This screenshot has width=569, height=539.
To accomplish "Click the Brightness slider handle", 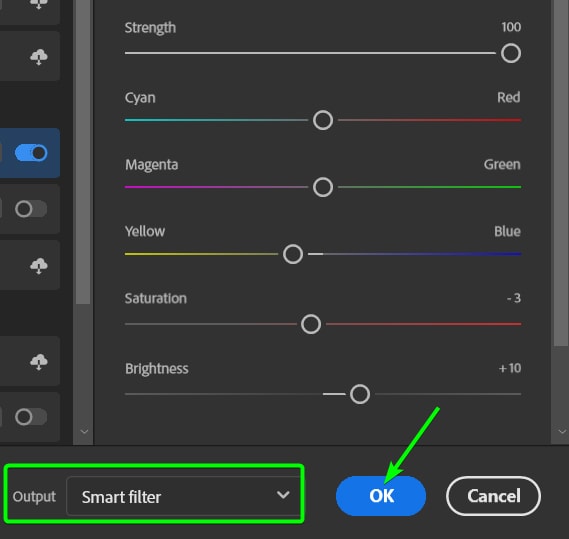I will pyautogui.click(x=360, y=394).
